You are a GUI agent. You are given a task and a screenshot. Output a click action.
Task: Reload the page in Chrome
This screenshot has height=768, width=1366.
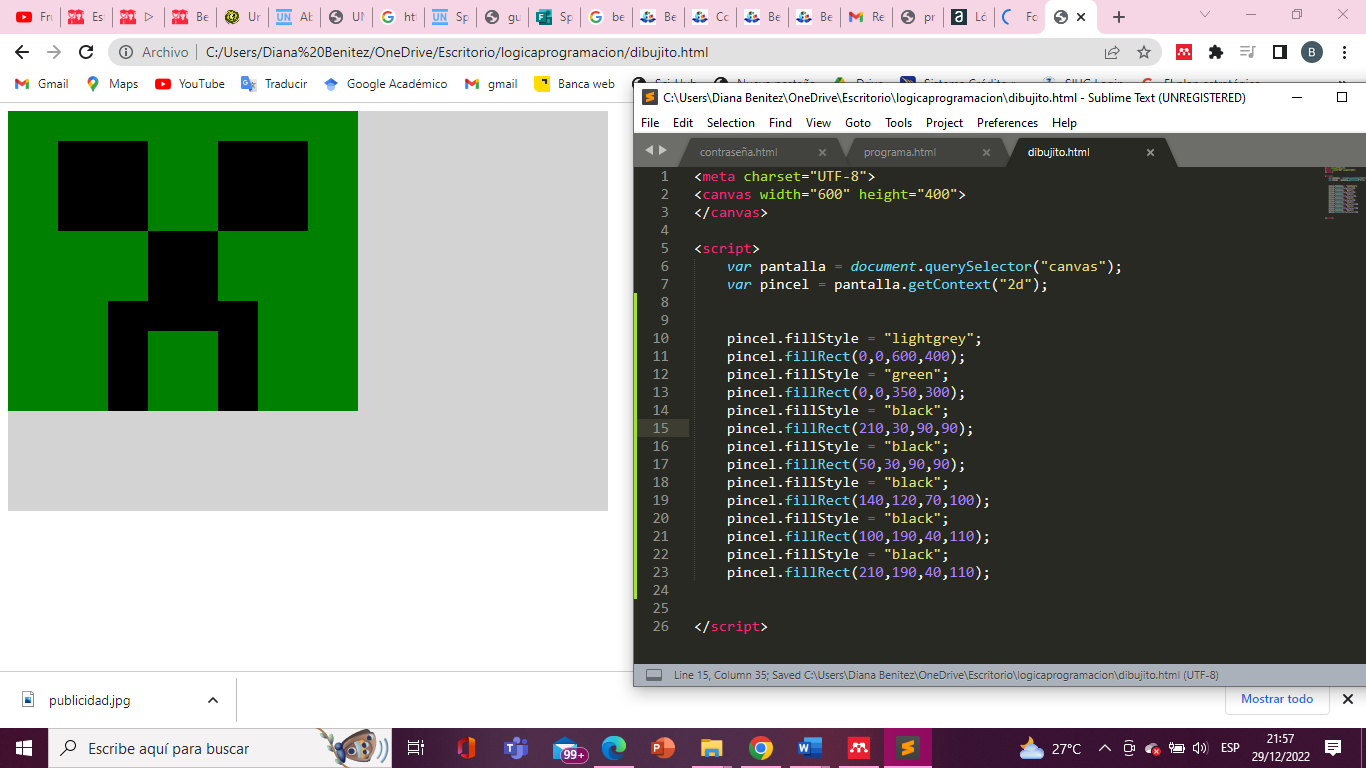[x=86, y=52]
